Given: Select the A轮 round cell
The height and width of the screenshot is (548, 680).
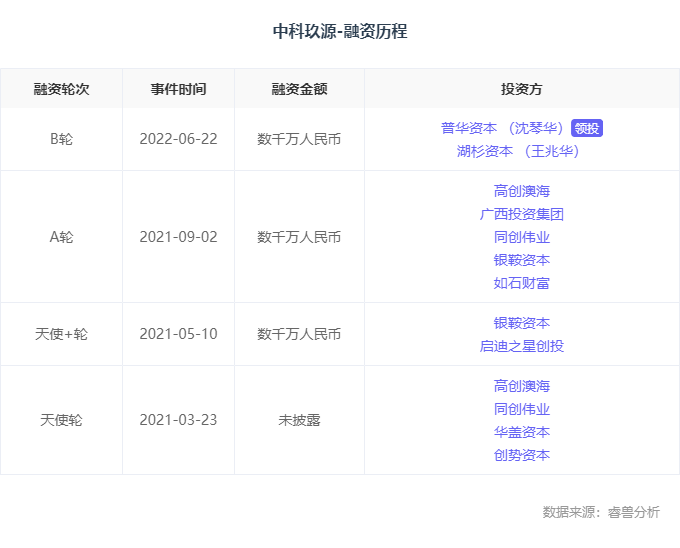Looking at the screenshot, I should 61,237.
